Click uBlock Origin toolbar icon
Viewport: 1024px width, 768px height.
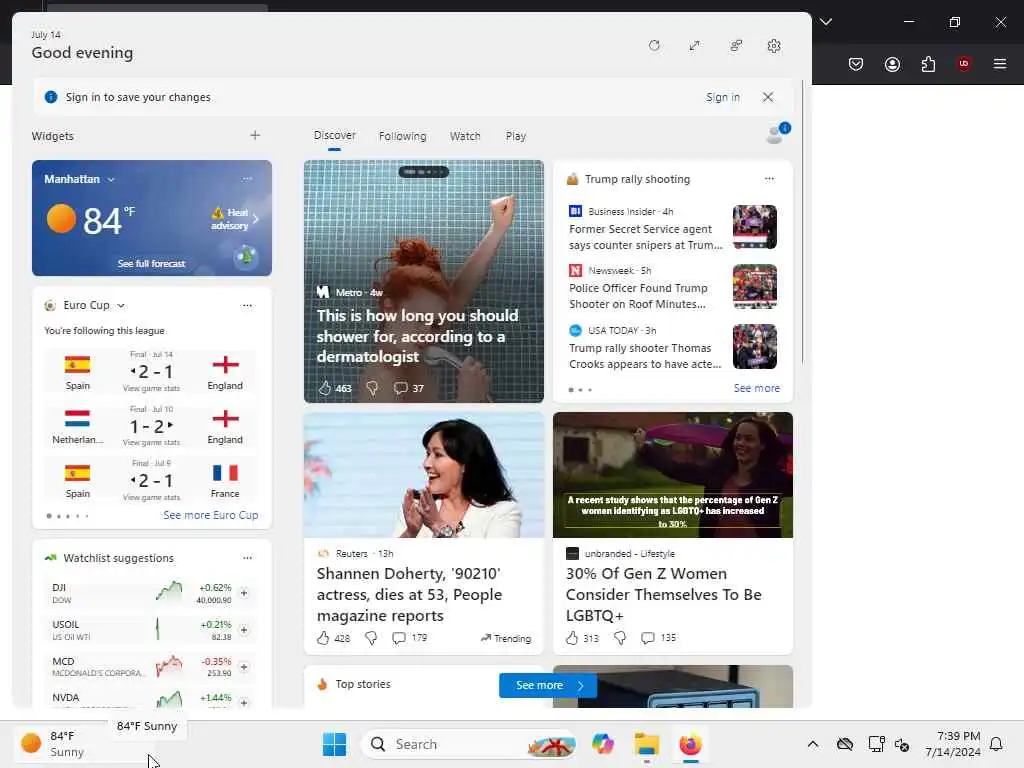click(964, 64)
